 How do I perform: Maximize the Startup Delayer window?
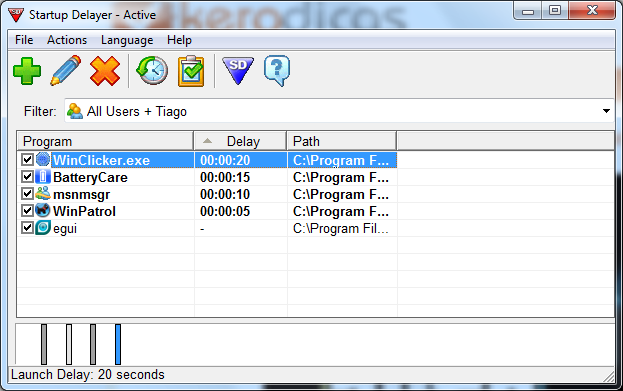555,10
